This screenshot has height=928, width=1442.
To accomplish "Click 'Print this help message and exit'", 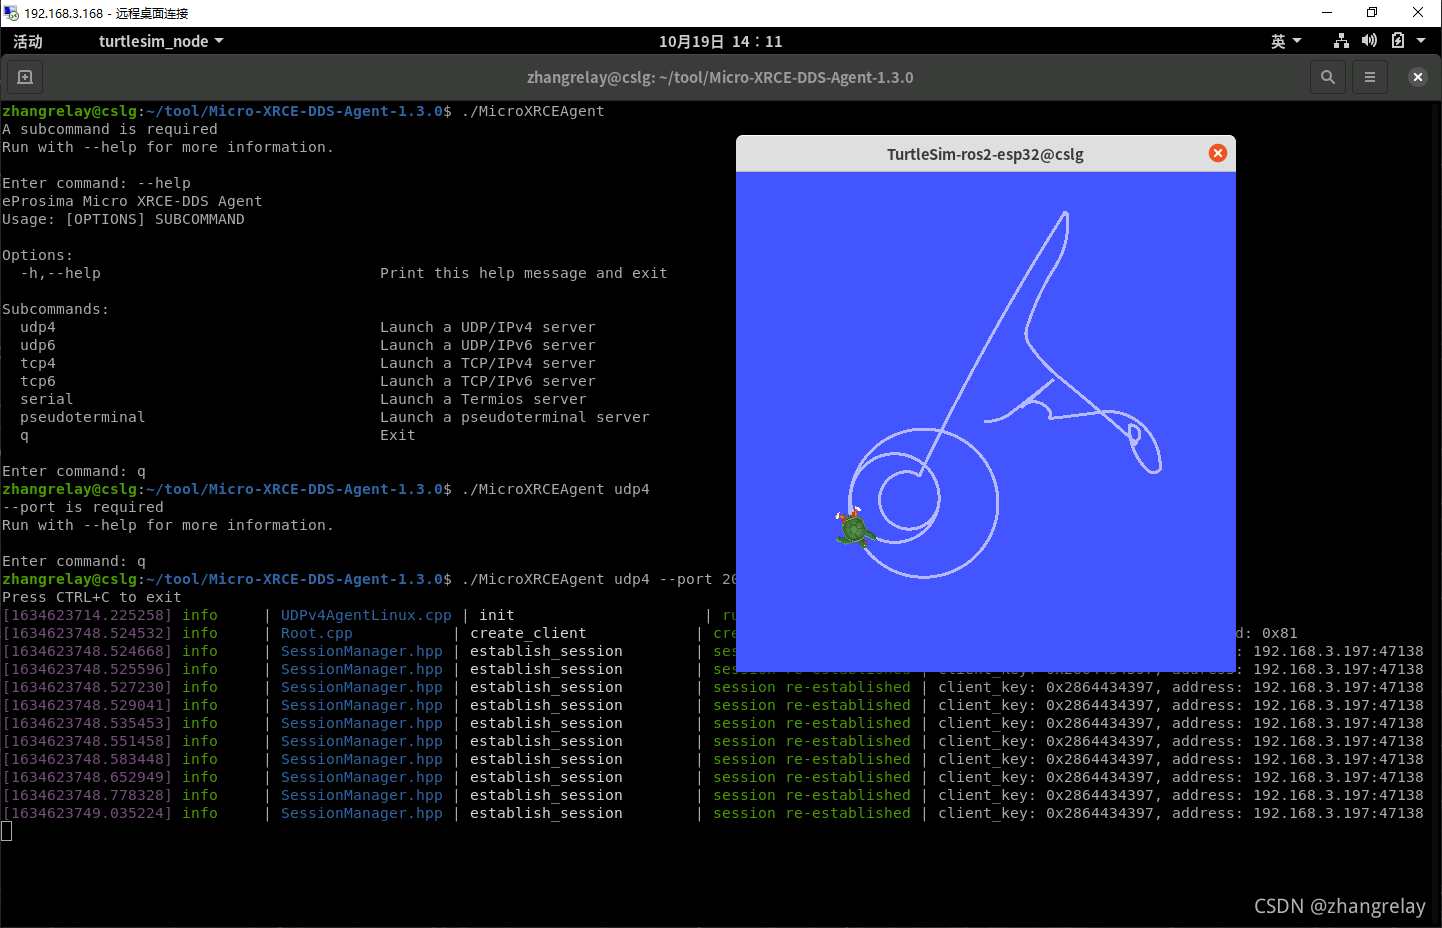I will (x=523, y=273).
